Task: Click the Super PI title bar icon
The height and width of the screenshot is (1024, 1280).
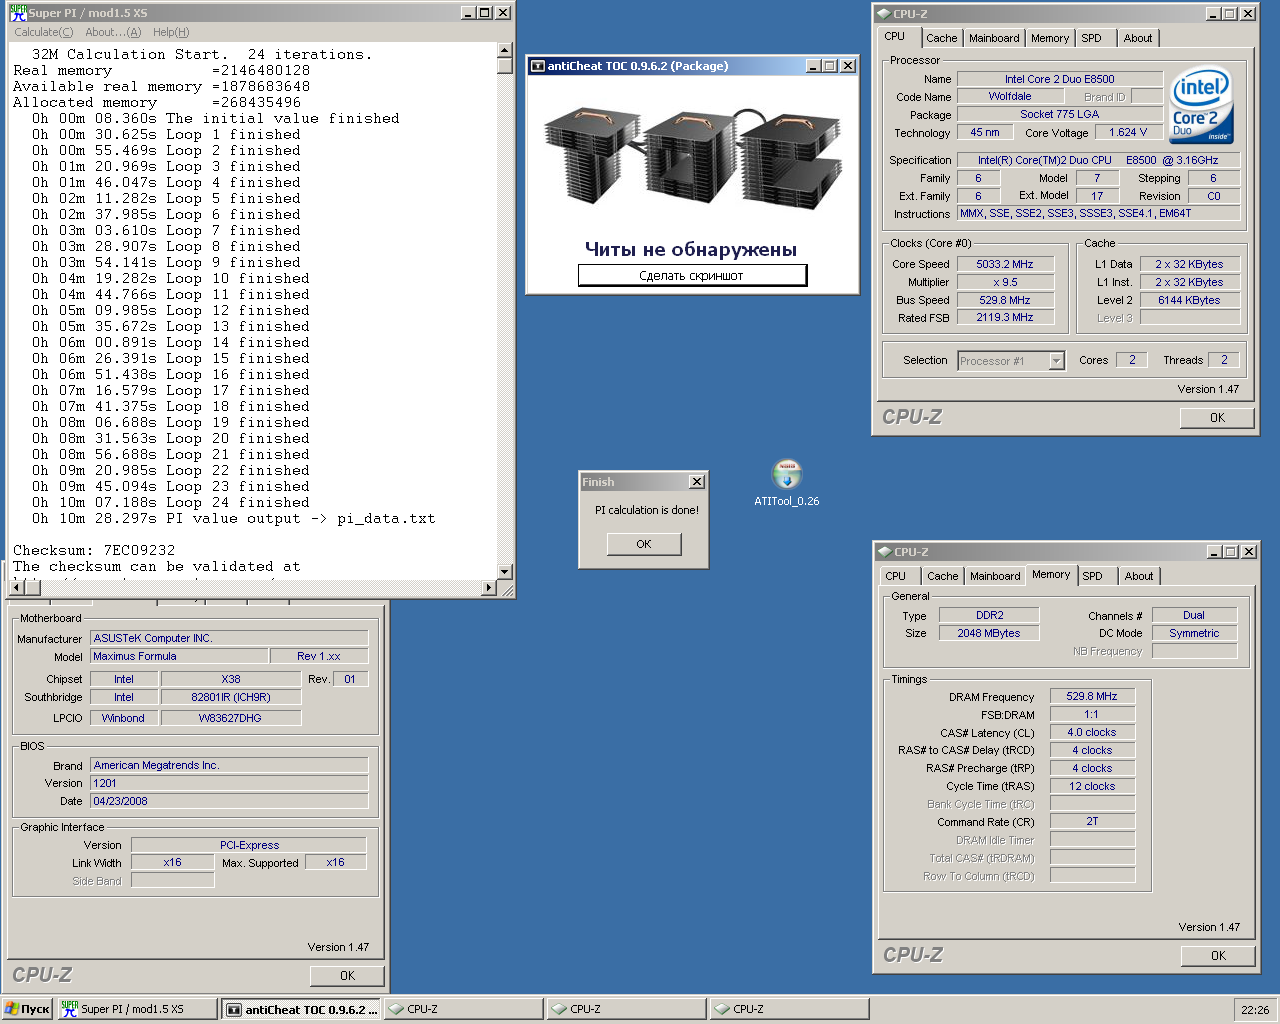Action: (18, 13)
